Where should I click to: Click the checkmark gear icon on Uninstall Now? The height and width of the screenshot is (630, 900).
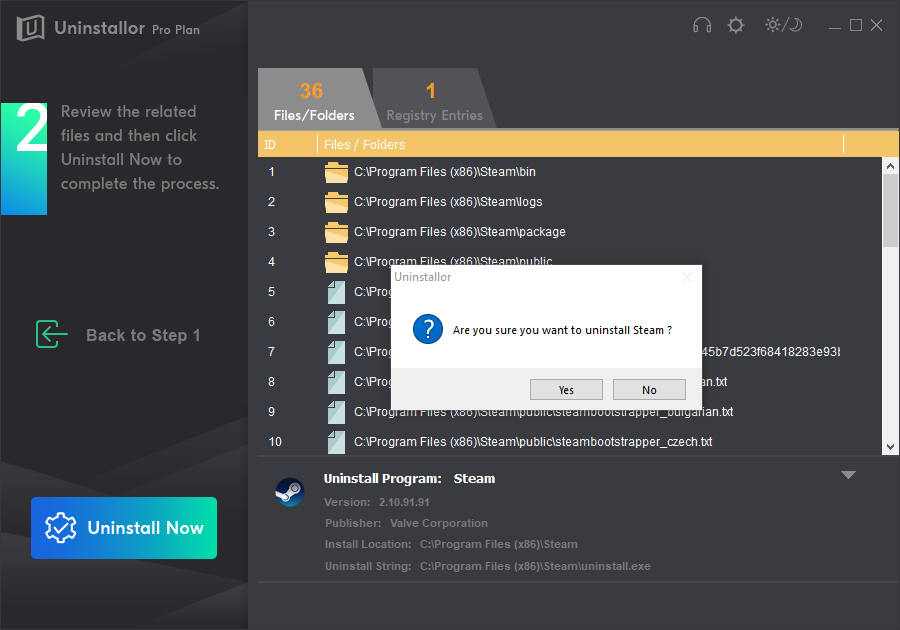pos(61,527)
